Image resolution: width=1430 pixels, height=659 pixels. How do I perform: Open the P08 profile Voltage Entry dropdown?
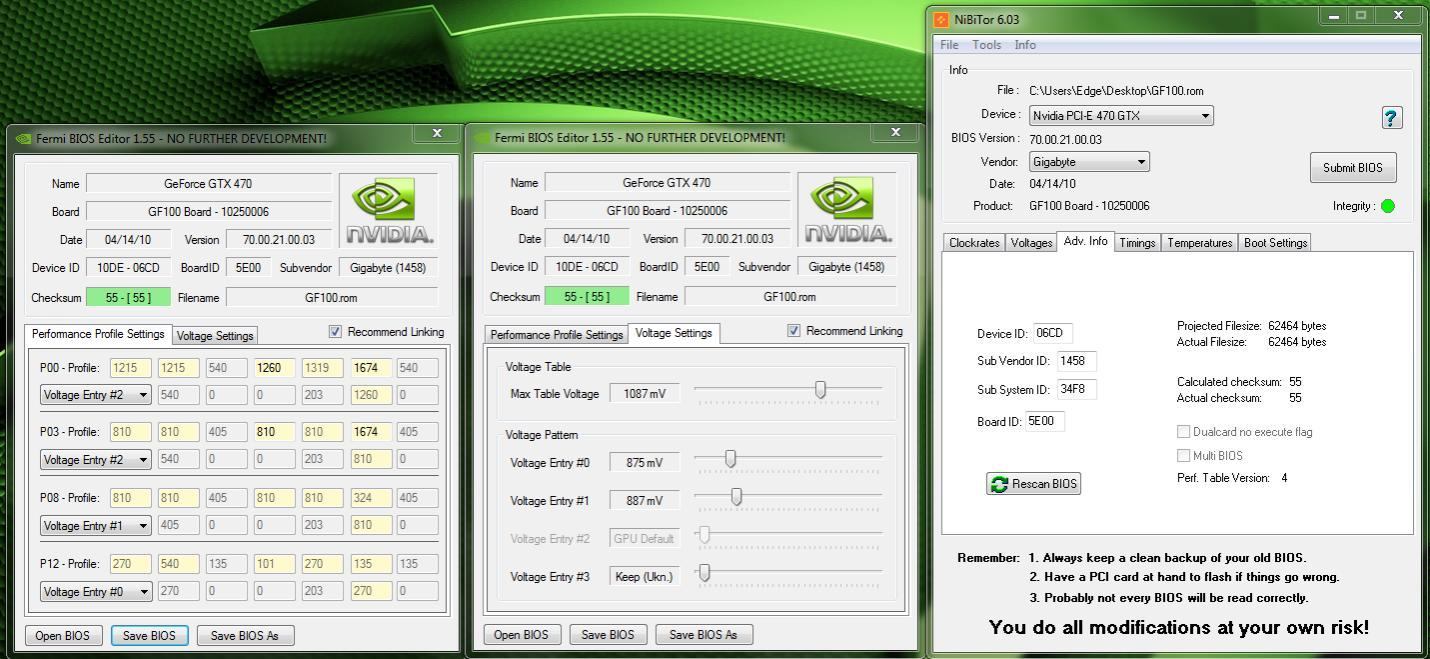click(x=96, y=526)
